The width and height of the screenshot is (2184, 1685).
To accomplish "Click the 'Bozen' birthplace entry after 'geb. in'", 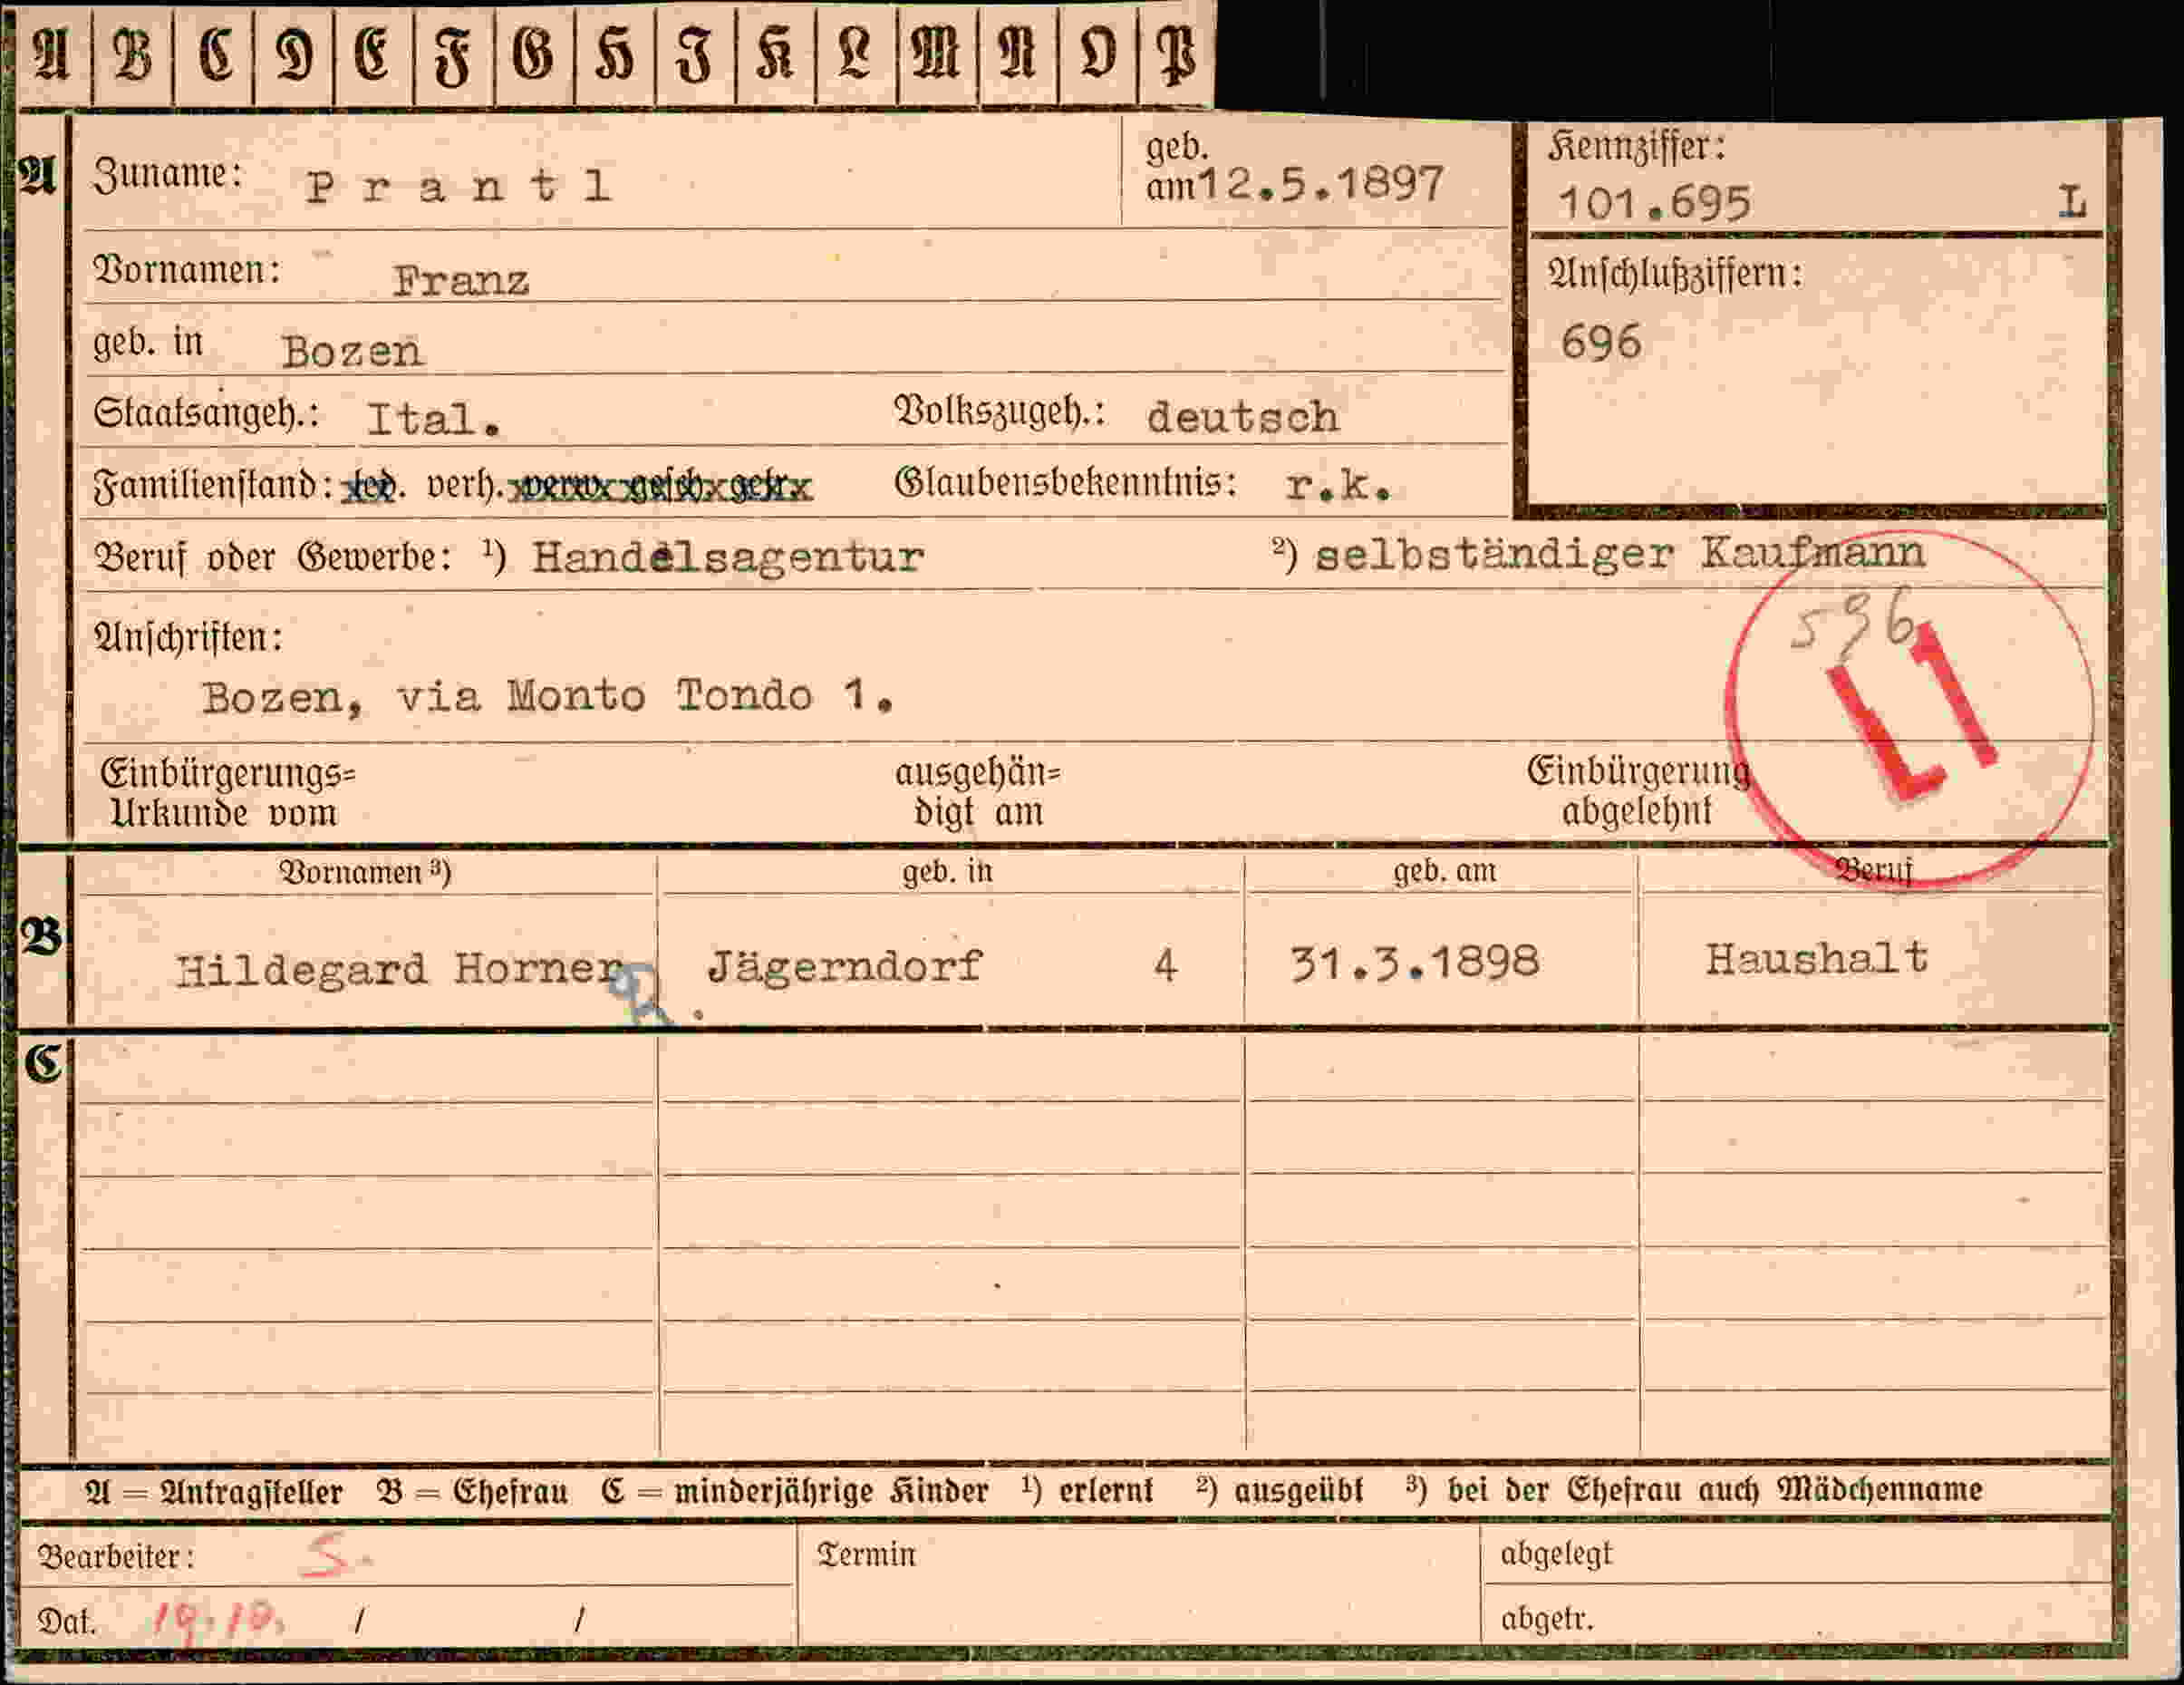I will click(352, 352).
